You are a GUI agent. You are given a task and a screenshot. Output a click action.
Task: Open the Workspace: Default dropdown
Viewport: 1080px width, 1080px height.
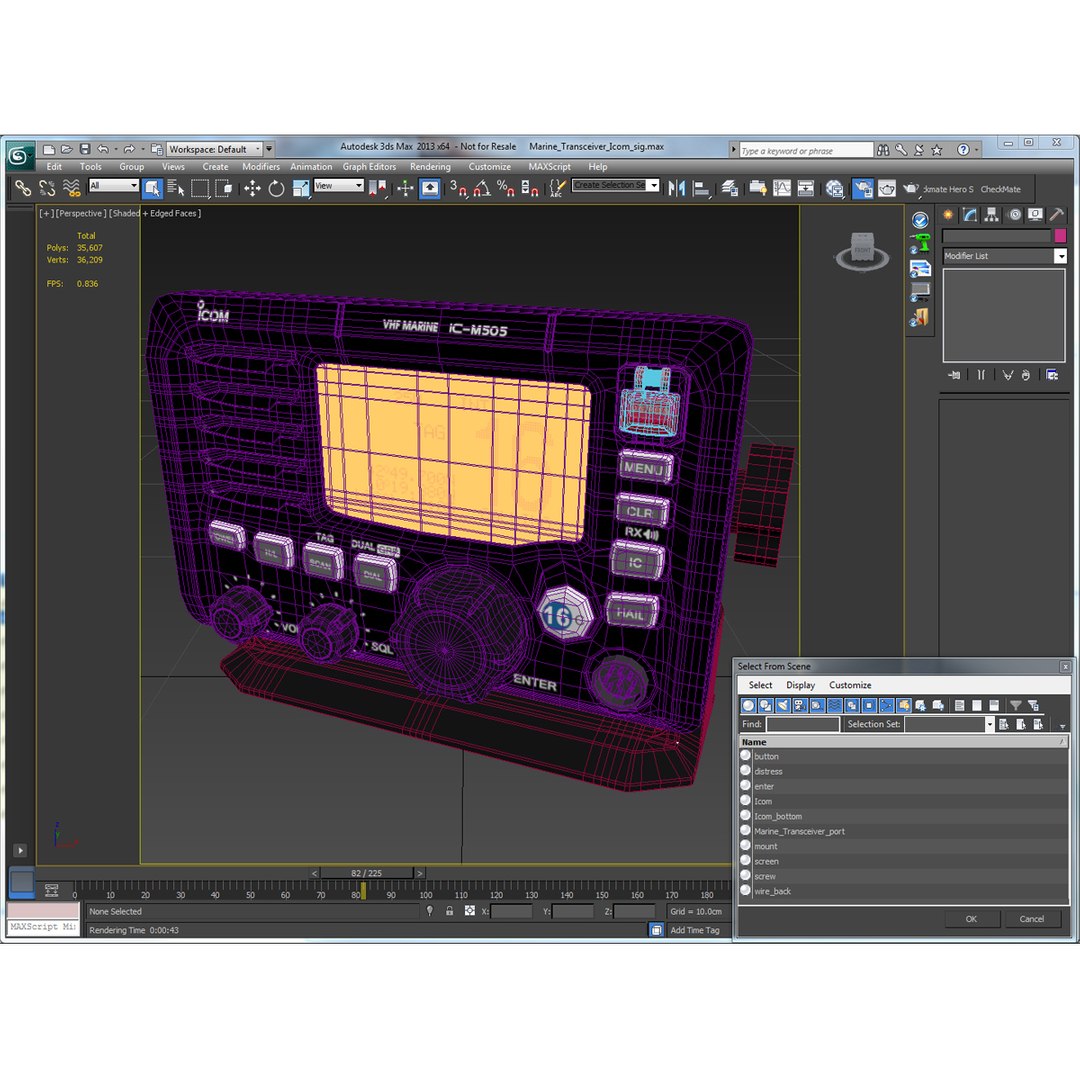[x=215, y=149]
